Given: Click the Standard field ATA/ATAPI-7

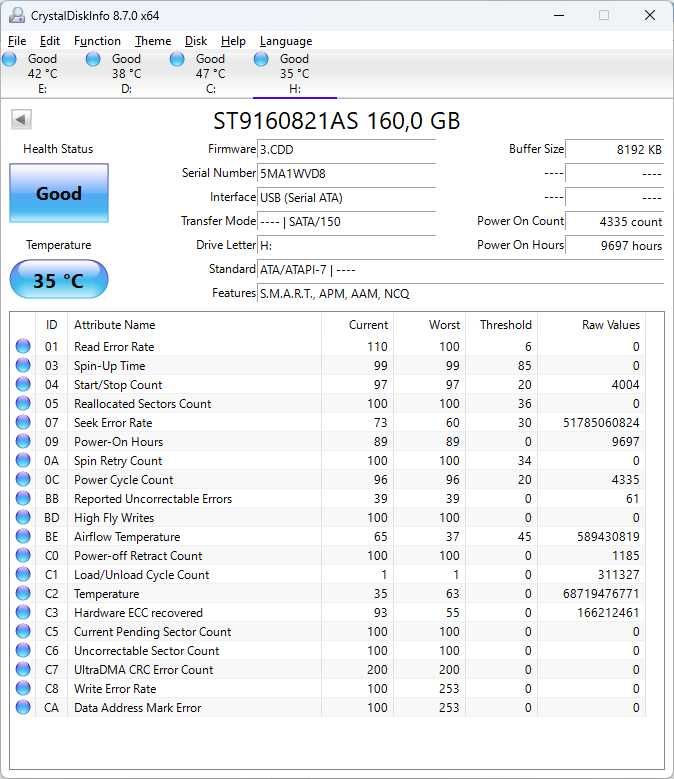Looking at the screenshot, I should (460, 270).
